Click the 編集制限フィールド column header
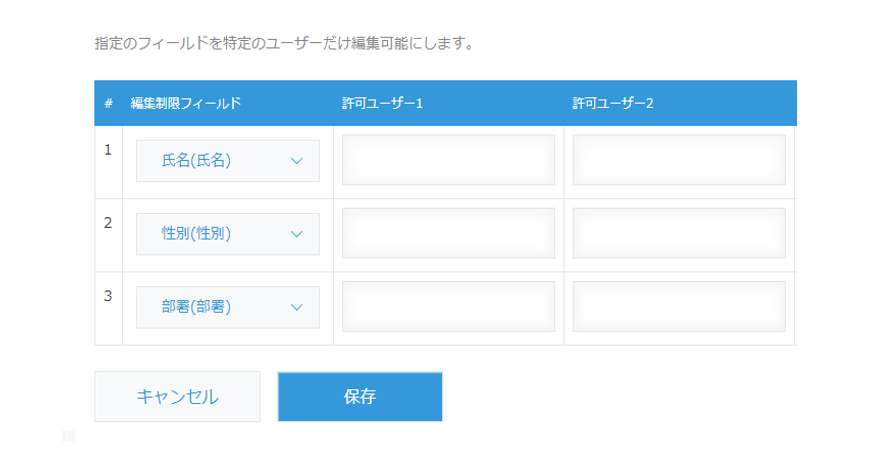 coord(186,103)
